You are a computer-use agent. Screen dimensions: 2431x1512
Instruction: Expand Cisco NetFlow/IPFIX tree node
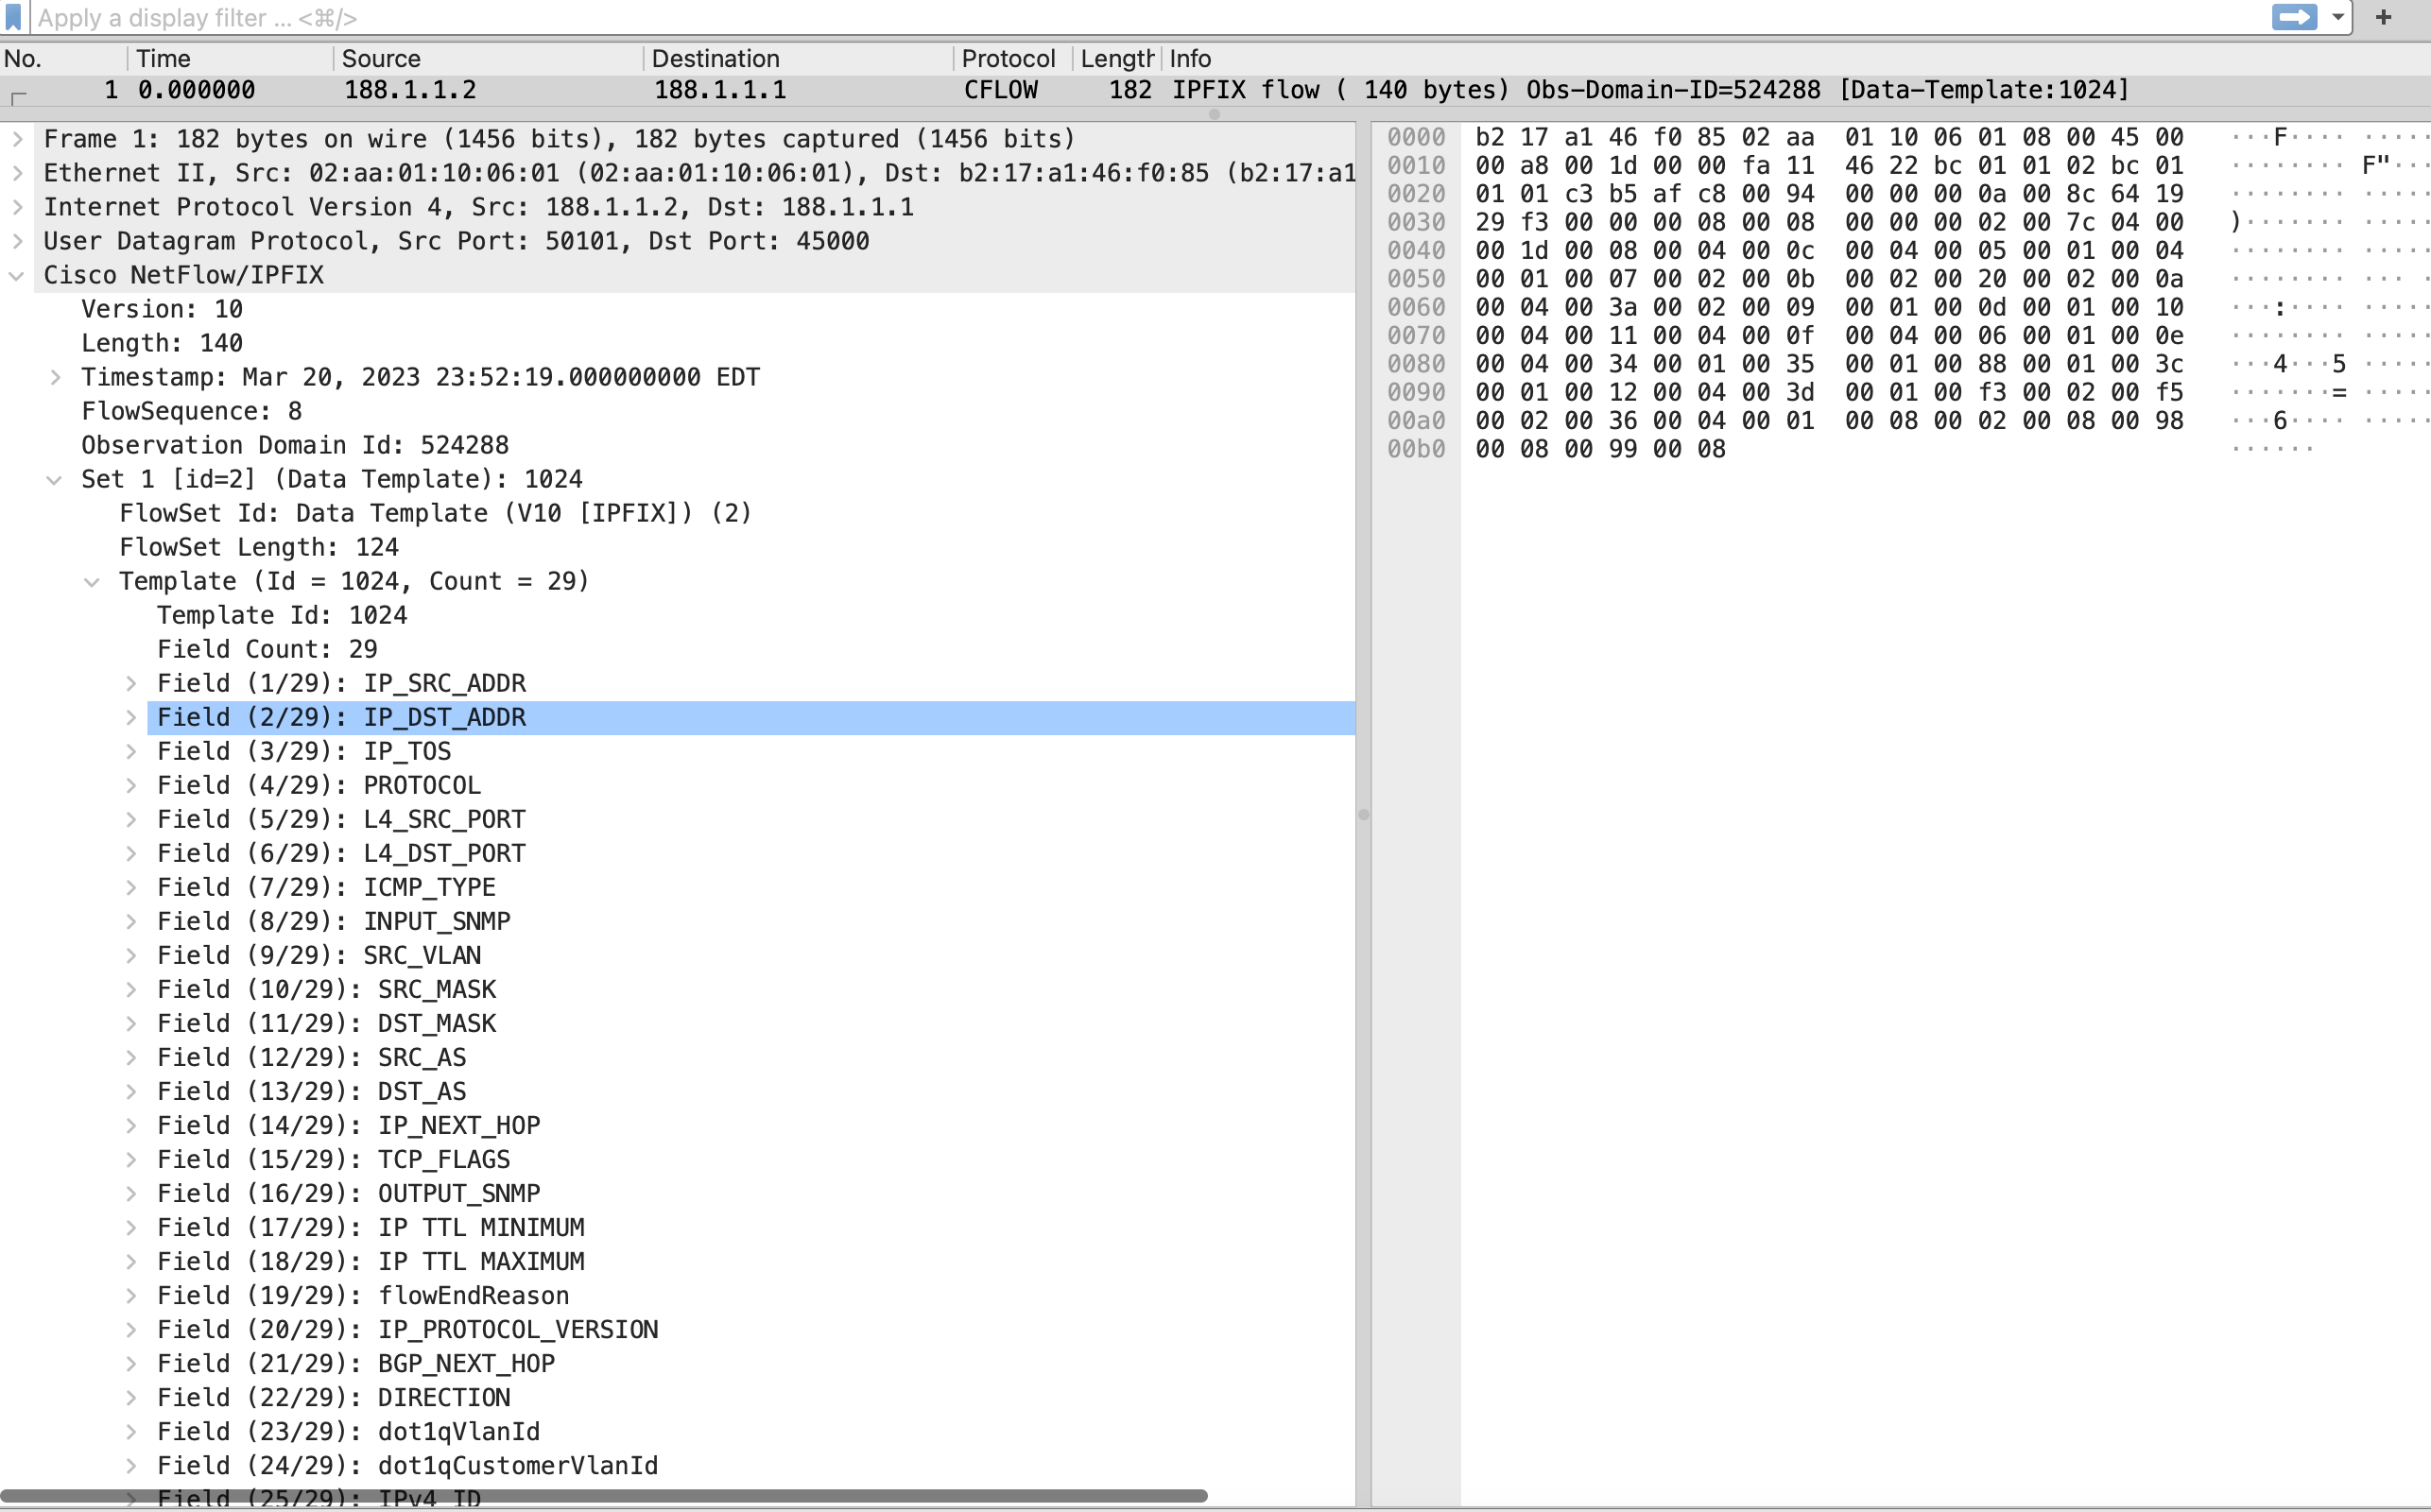click(x=19, y=275)
